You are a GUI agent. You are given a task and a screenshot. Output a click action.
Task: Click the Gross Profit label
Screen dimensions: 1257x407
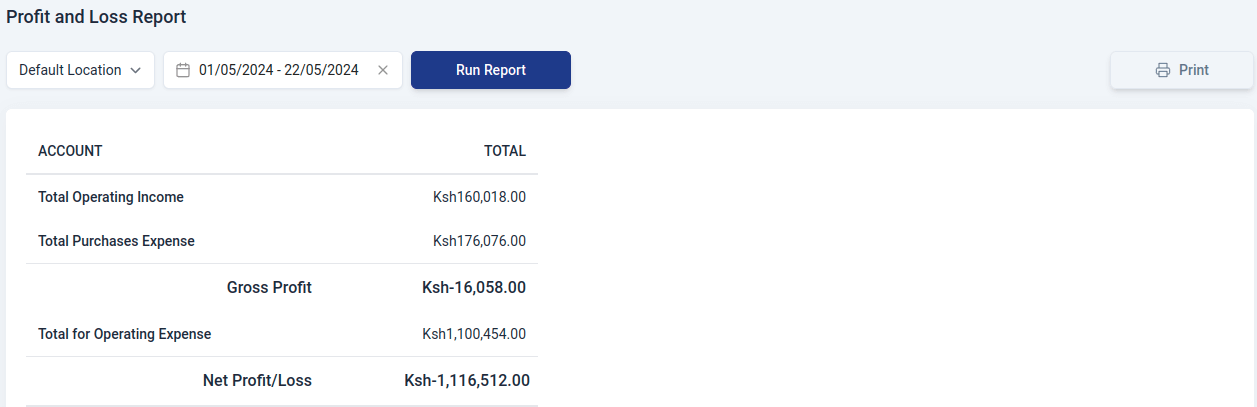point(269,288)
